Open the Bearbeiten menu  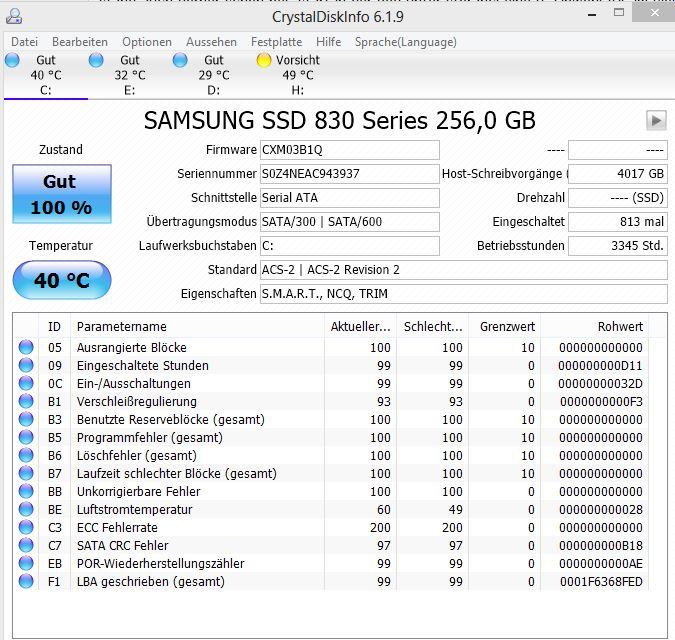click(80, 42)
